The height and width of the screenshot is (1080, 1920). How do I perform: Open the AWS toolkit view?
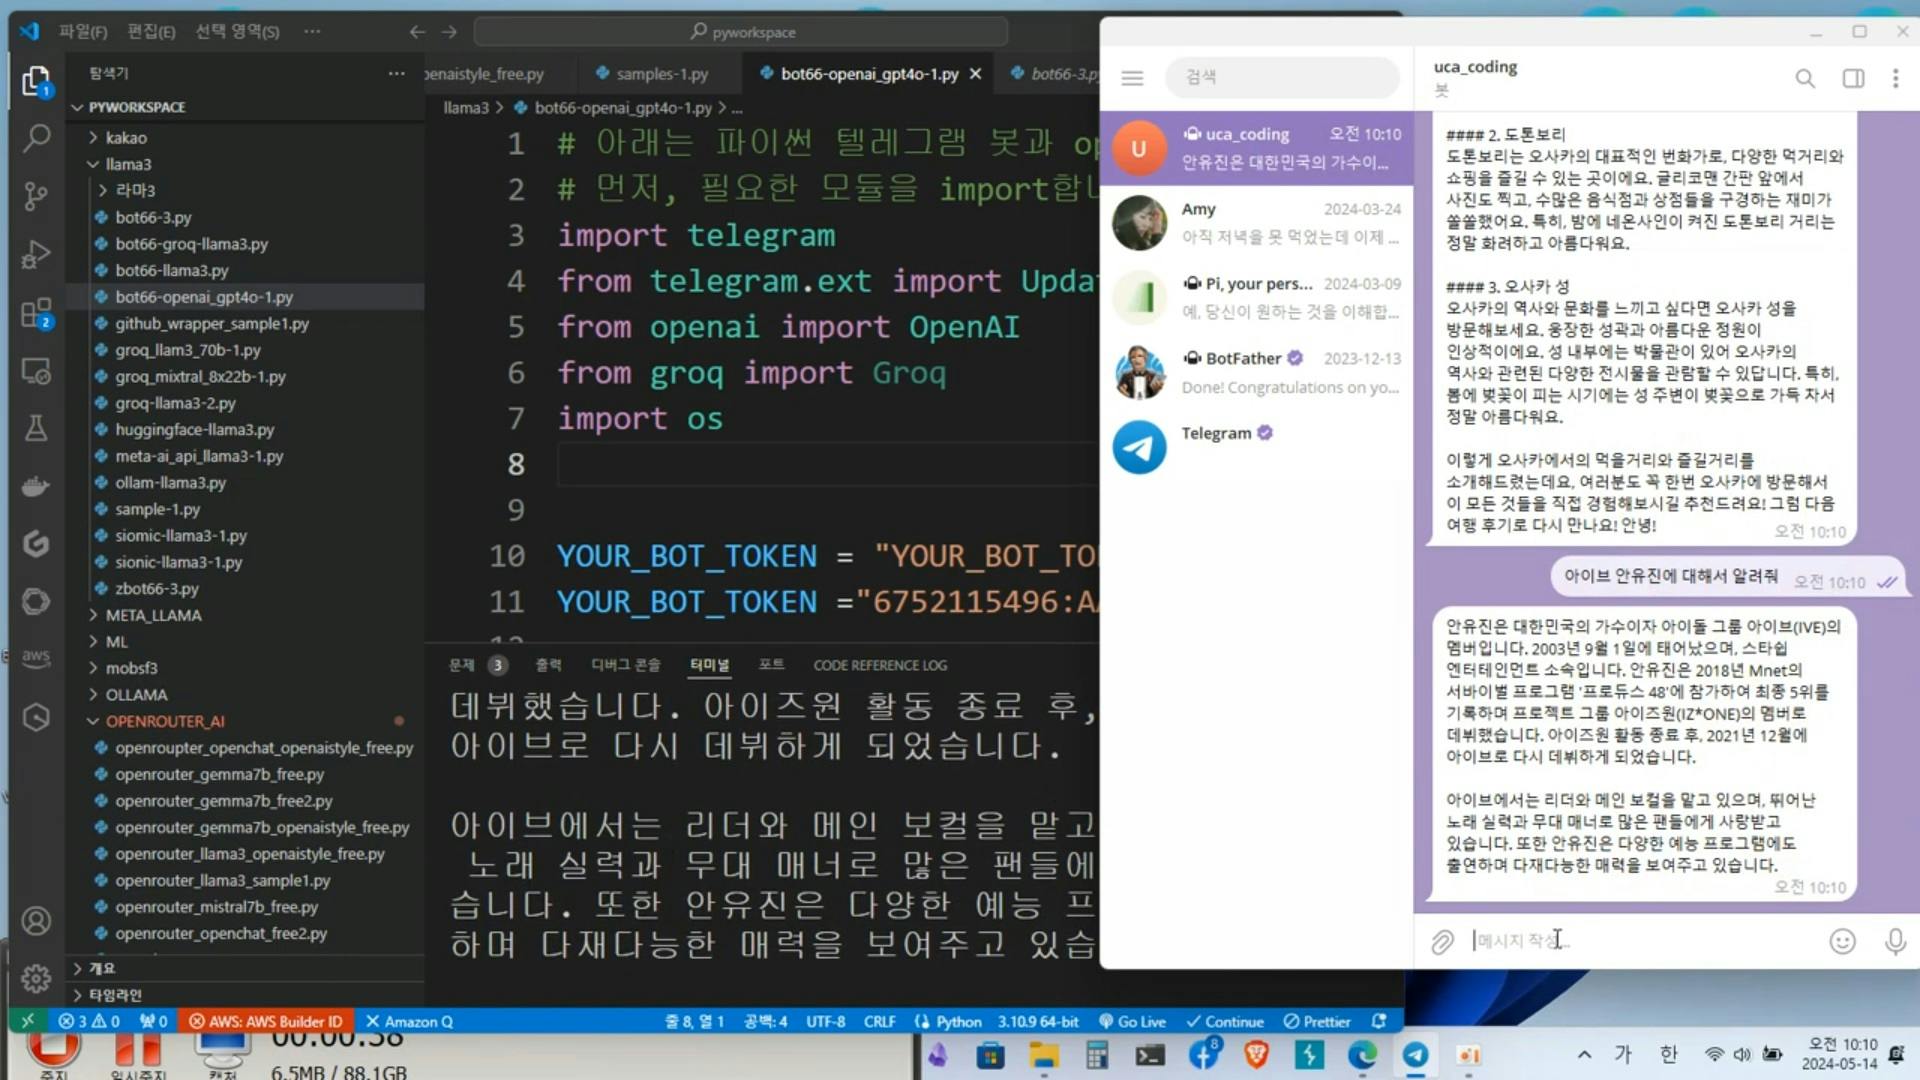tap(36, 657)
